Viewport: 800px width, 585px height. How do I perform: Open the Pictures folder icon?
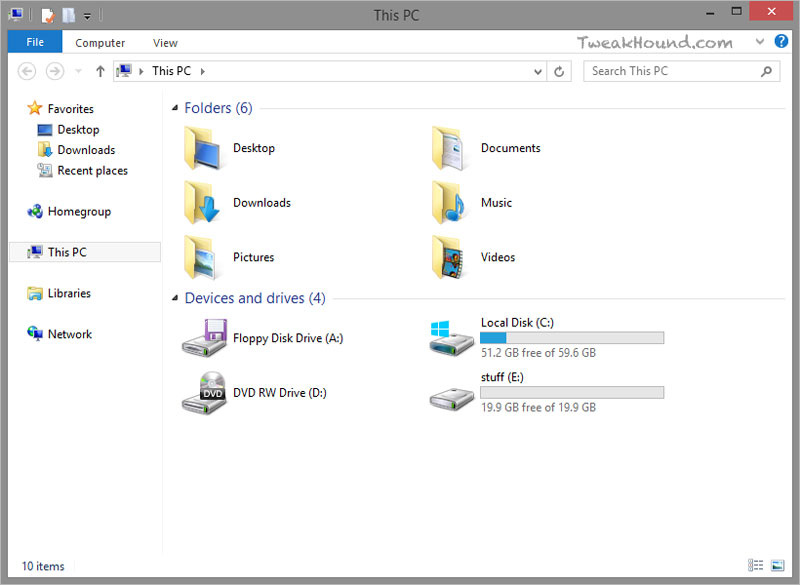click(x=204, y=258)
